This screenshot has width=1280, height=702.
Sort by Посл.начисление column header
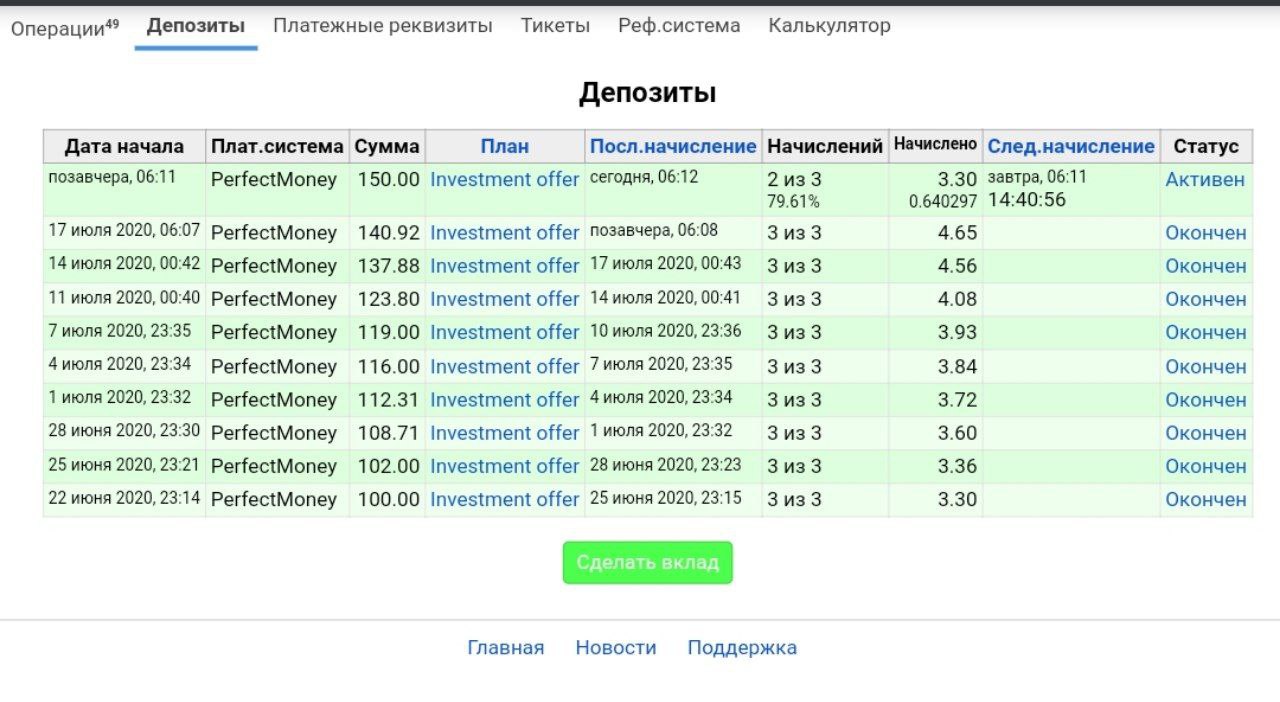[673, 146]
